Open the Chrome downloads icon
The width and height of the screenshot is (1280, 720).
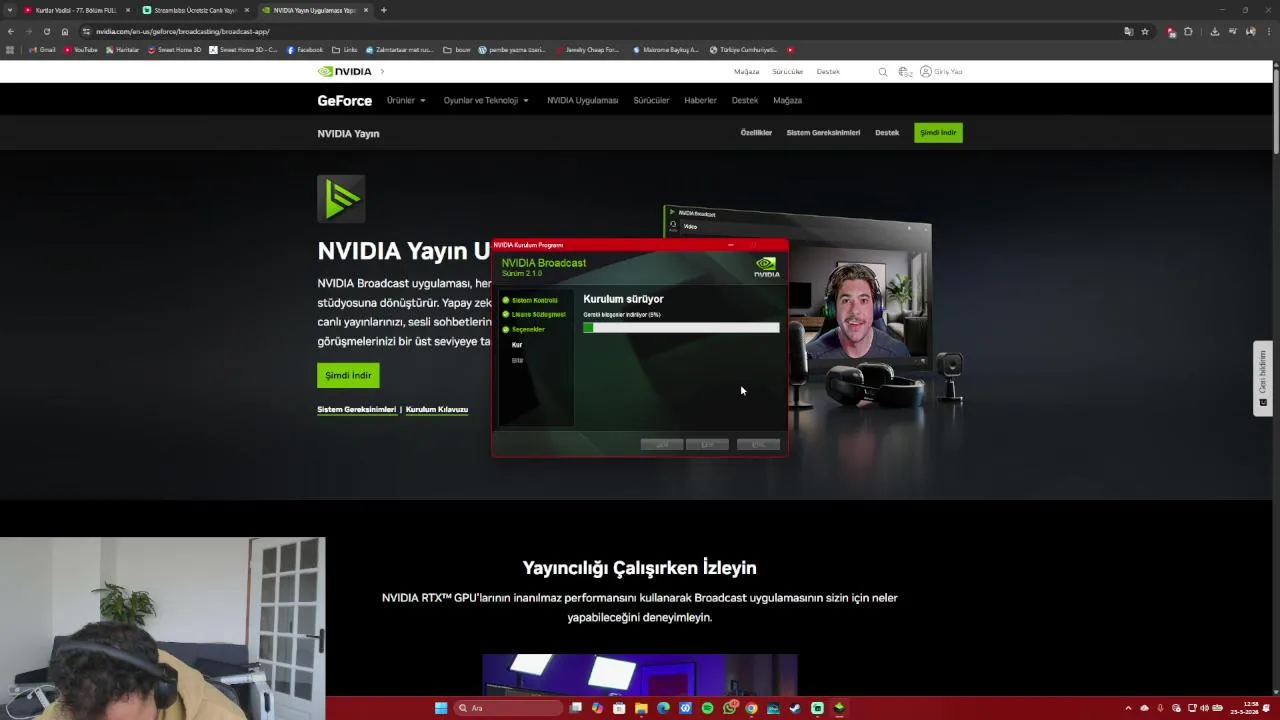(1214, 31)
